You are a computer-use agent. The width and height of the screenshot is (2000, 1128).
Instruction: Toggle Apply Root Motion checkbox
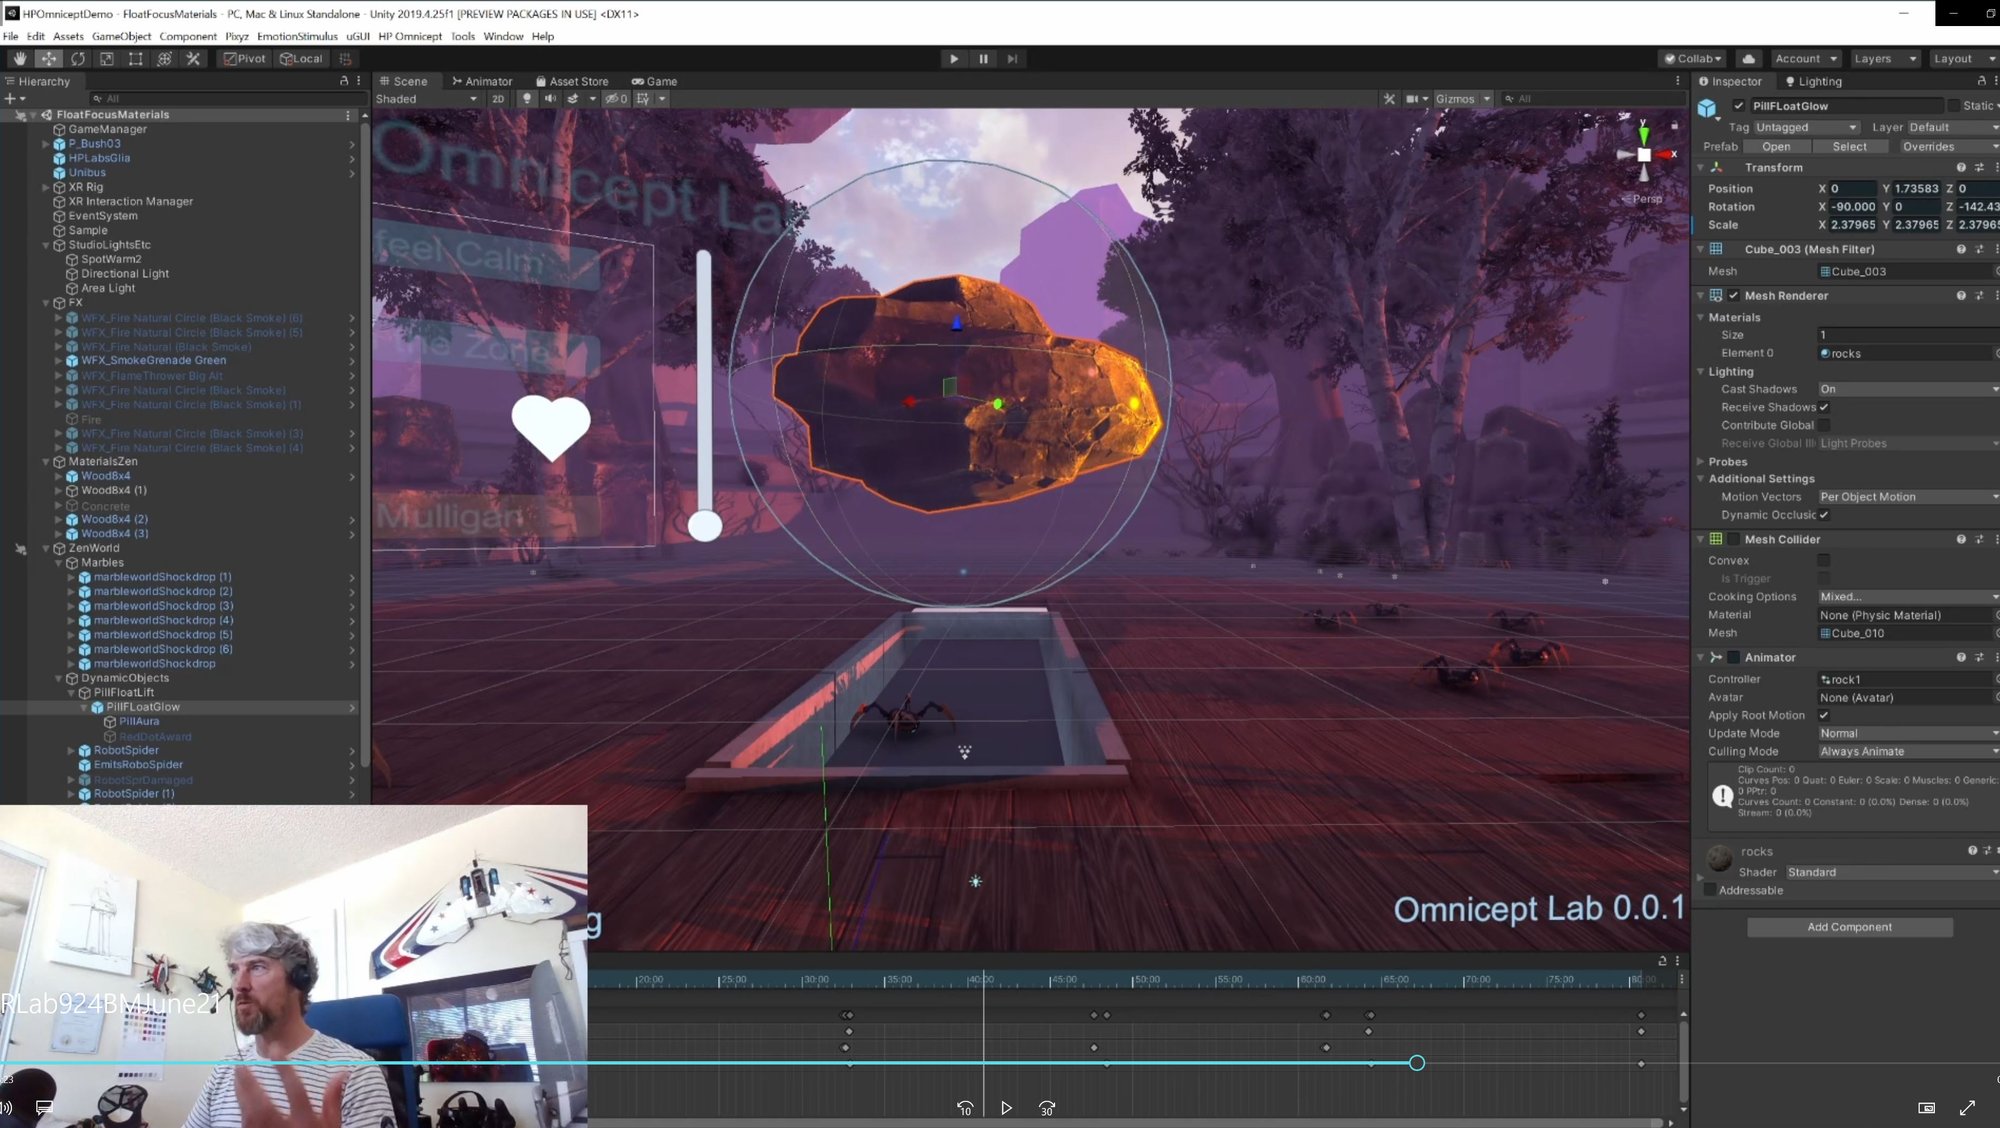1824,716
